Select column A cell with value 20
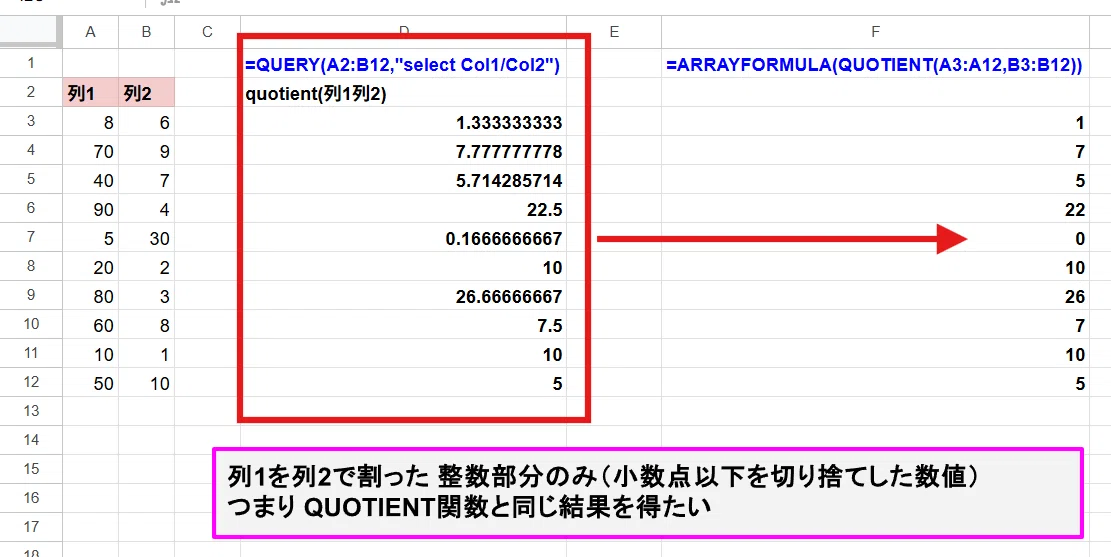 [90, 266]
